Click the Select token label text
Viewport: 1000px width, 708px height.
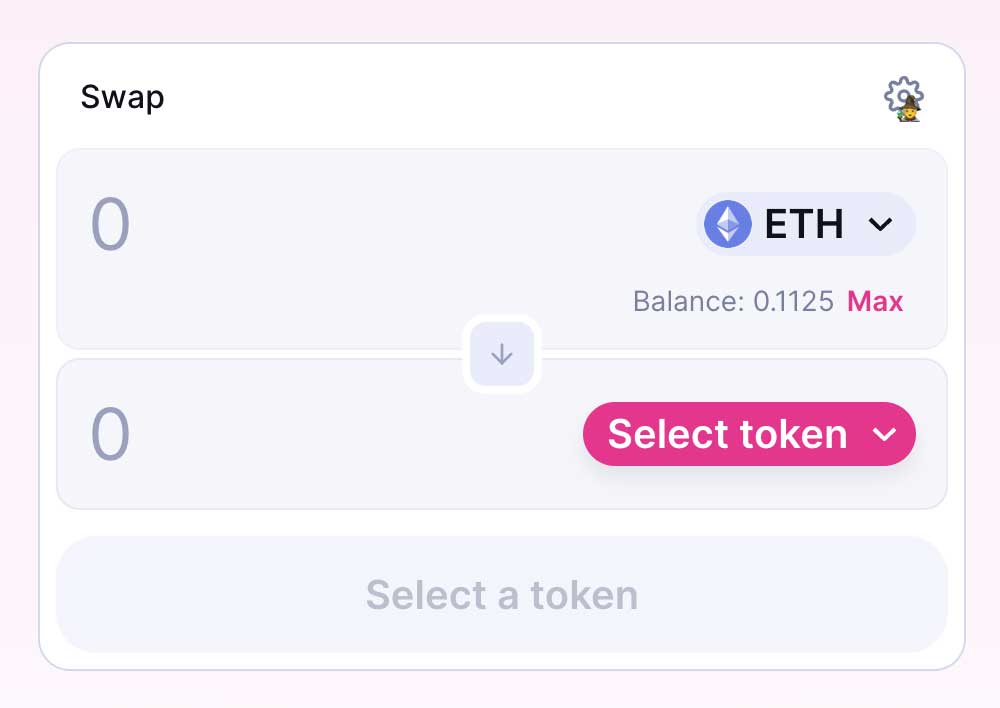727,434
